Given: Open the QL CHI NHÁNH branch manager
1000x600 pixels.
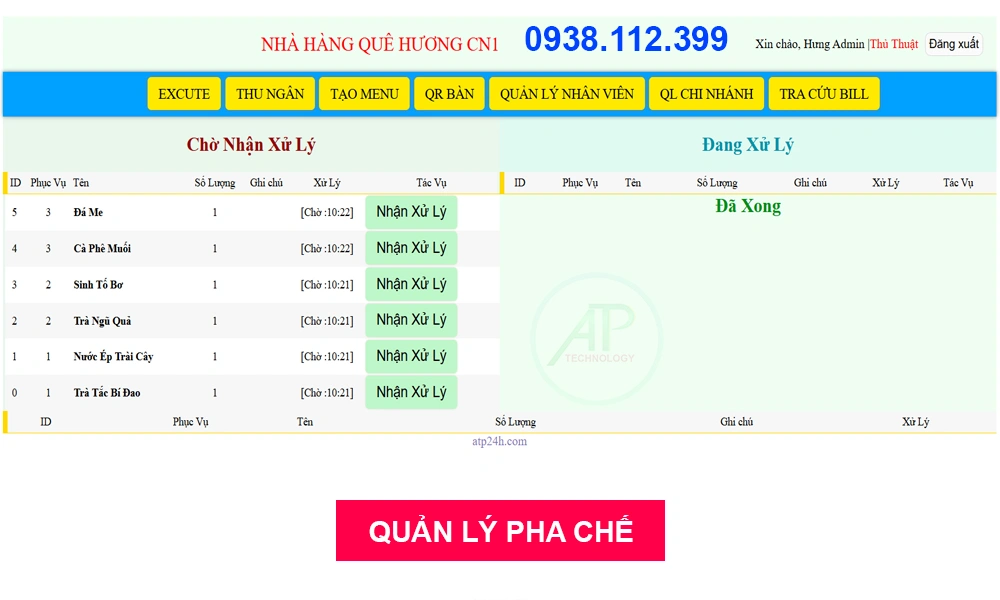Looking at the screenshot, I should click(707, 93).
